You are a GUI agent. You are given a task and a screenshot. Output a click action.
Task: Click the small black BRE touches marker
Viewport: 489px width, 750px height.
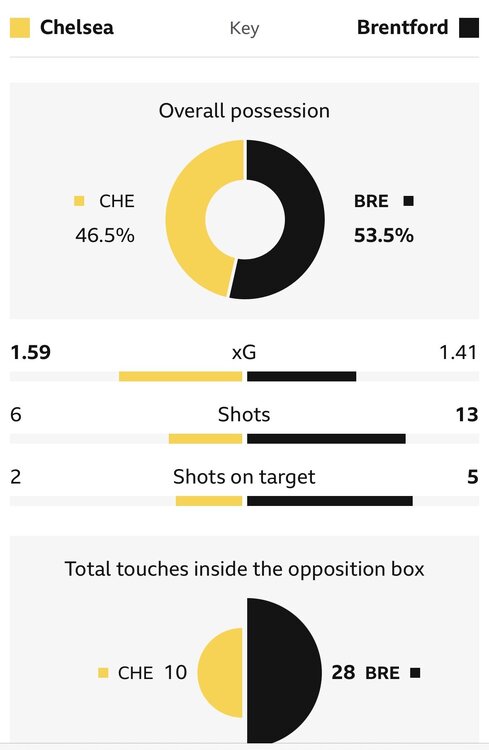415,673
